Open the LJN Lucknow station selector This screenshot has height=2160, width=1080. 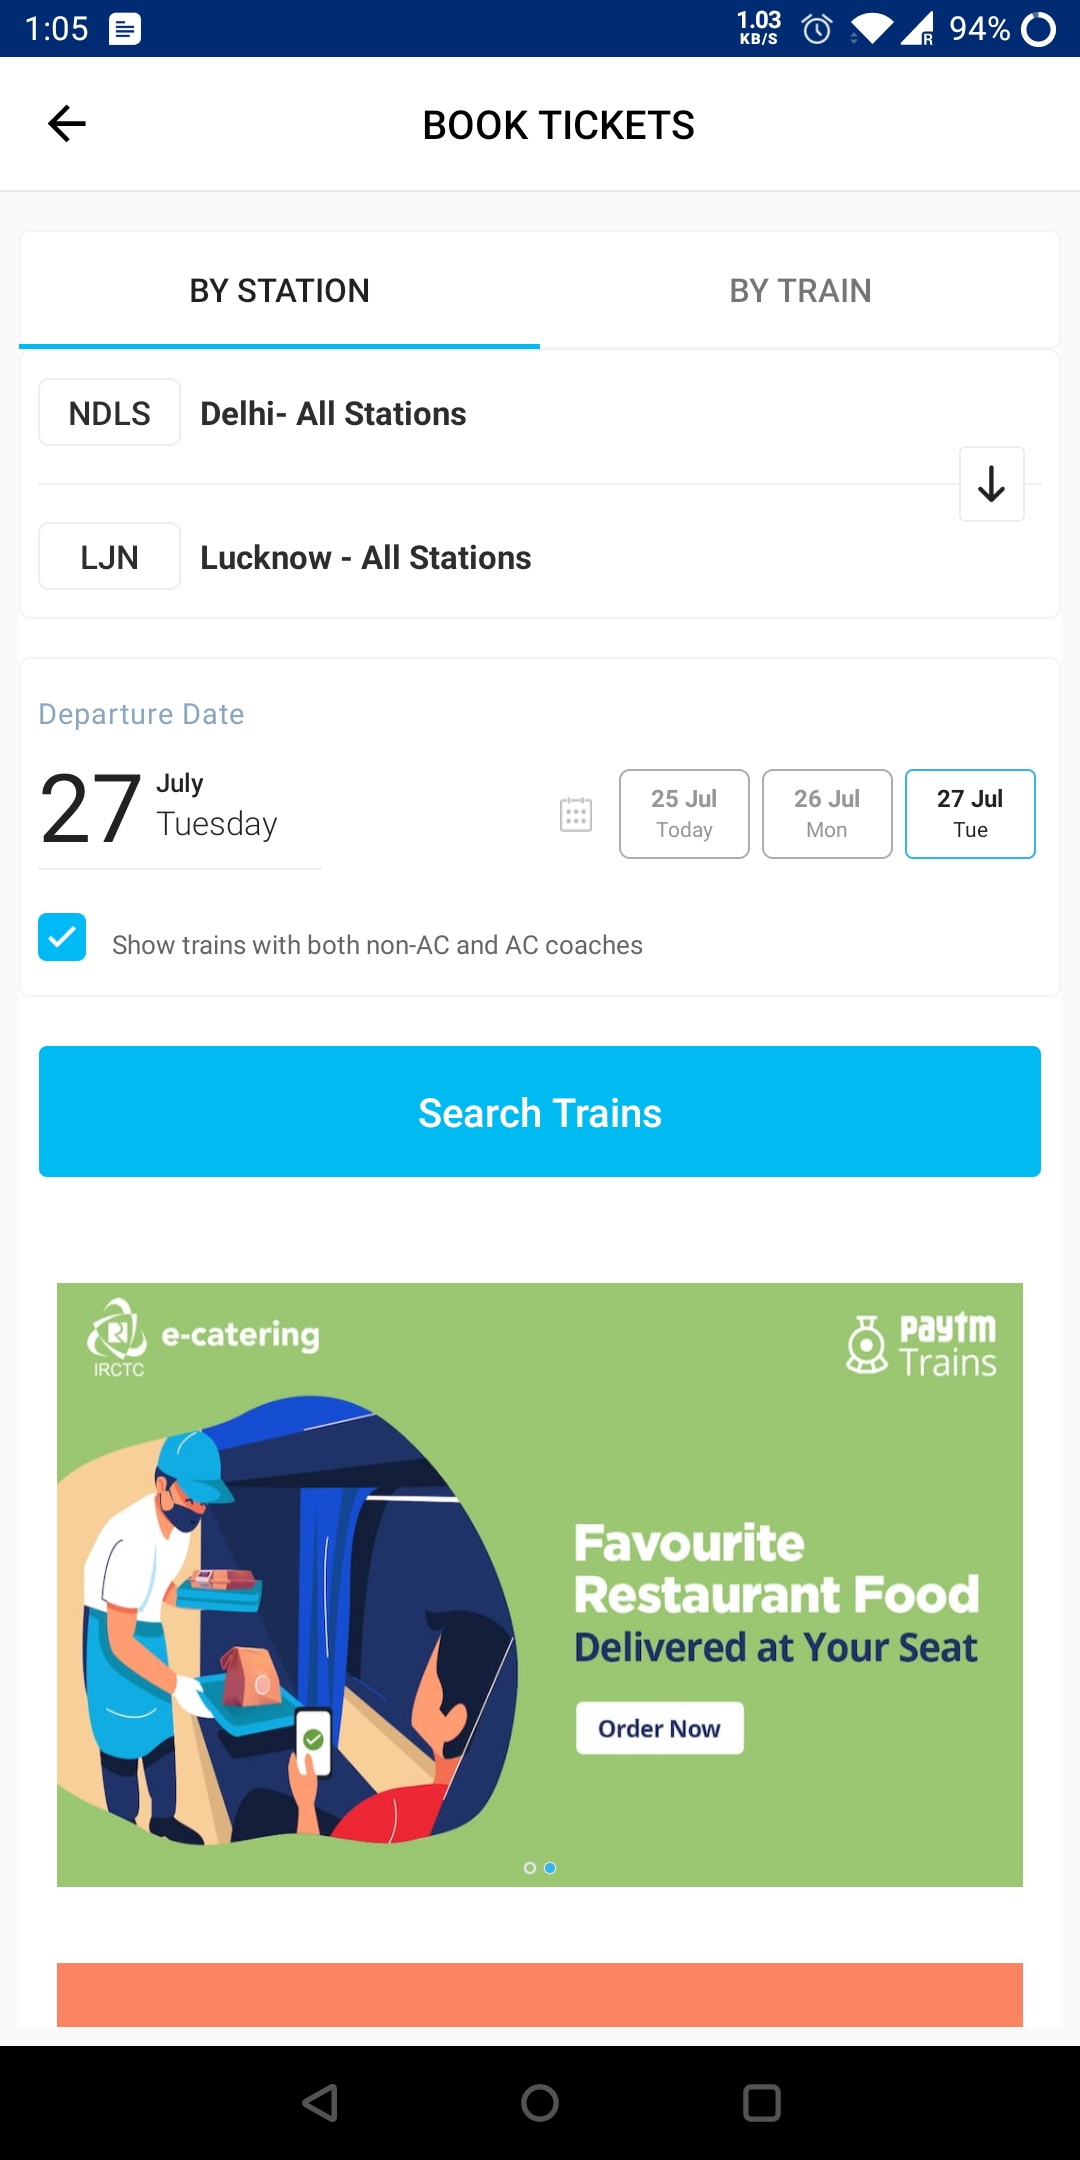click(300, 557)
